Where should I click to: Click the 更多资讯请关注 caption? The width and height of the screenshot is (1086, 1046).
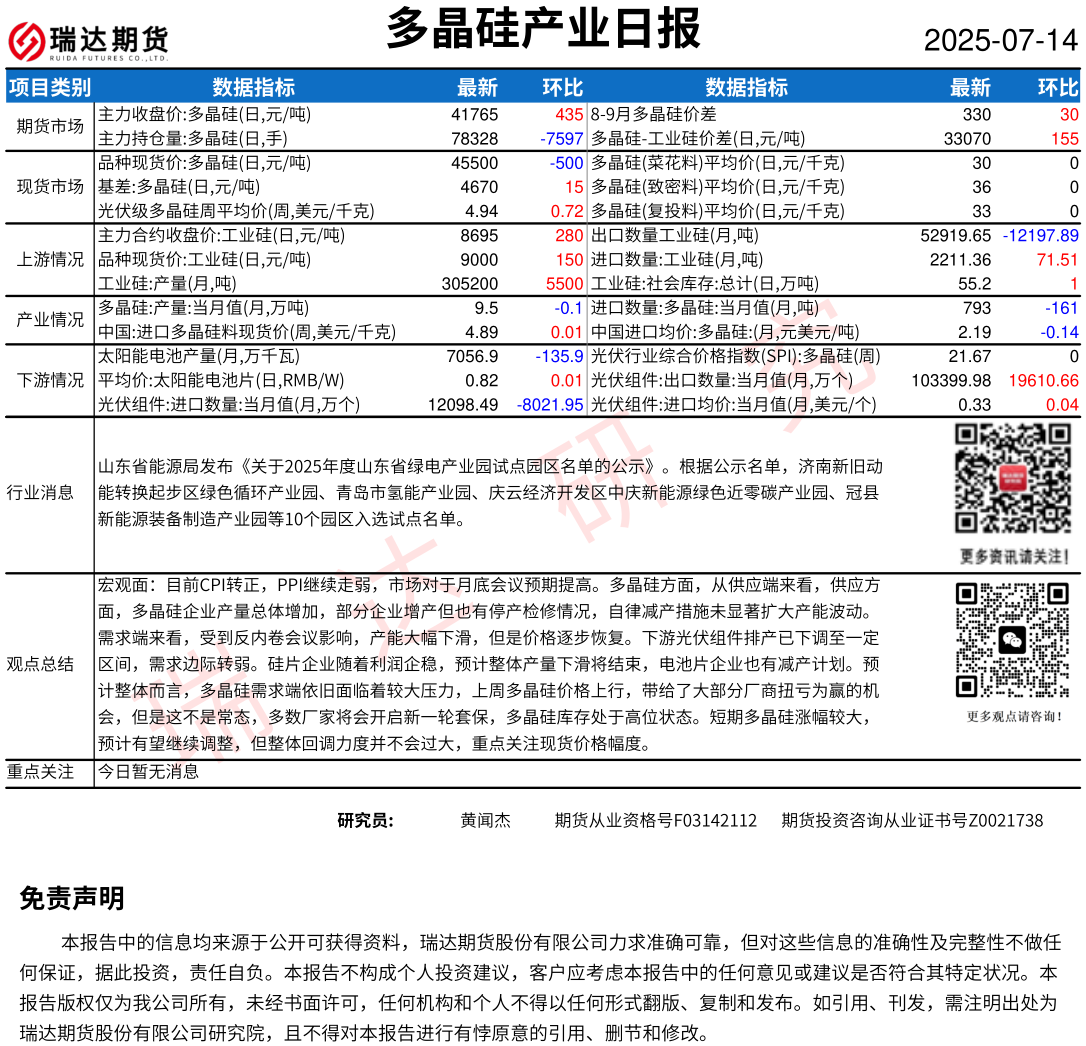pos(1014,556)
